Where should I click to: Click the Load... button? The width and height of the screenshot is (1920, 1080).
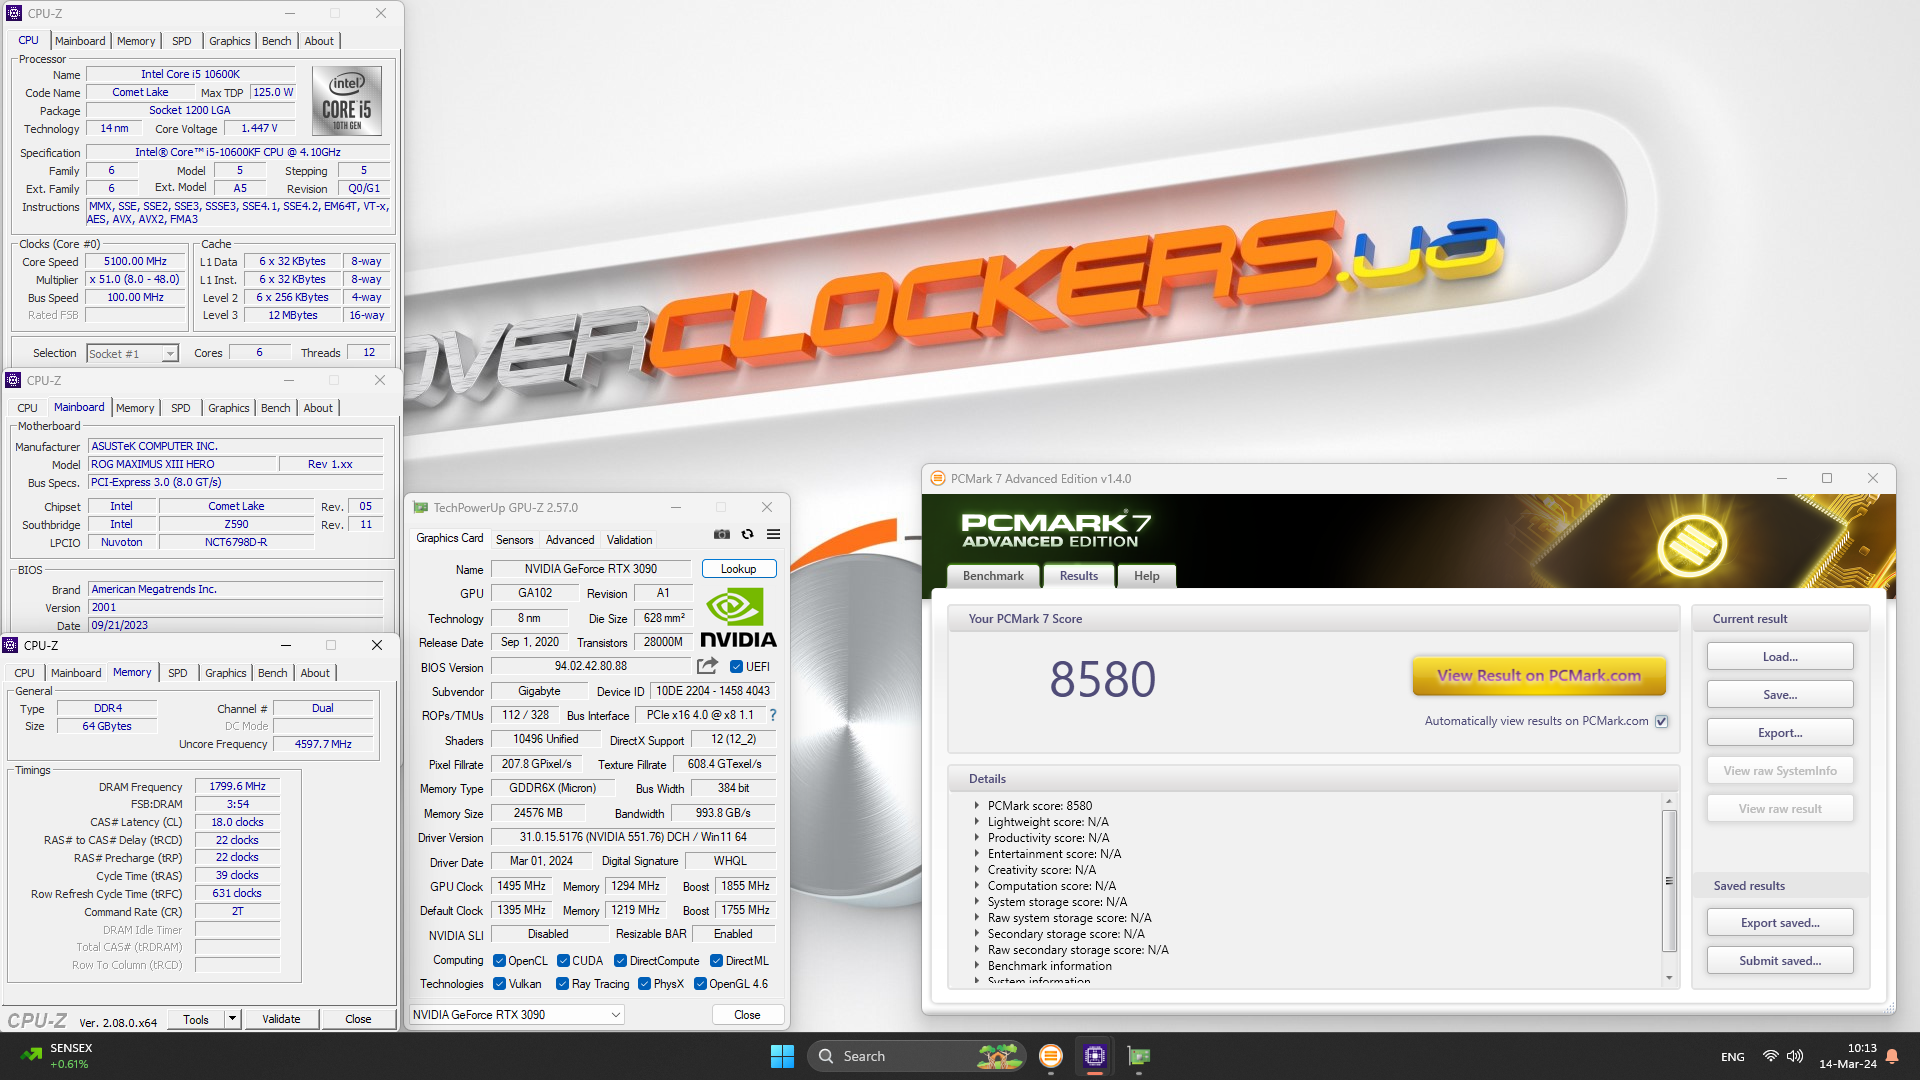(x=1780, y=657)
